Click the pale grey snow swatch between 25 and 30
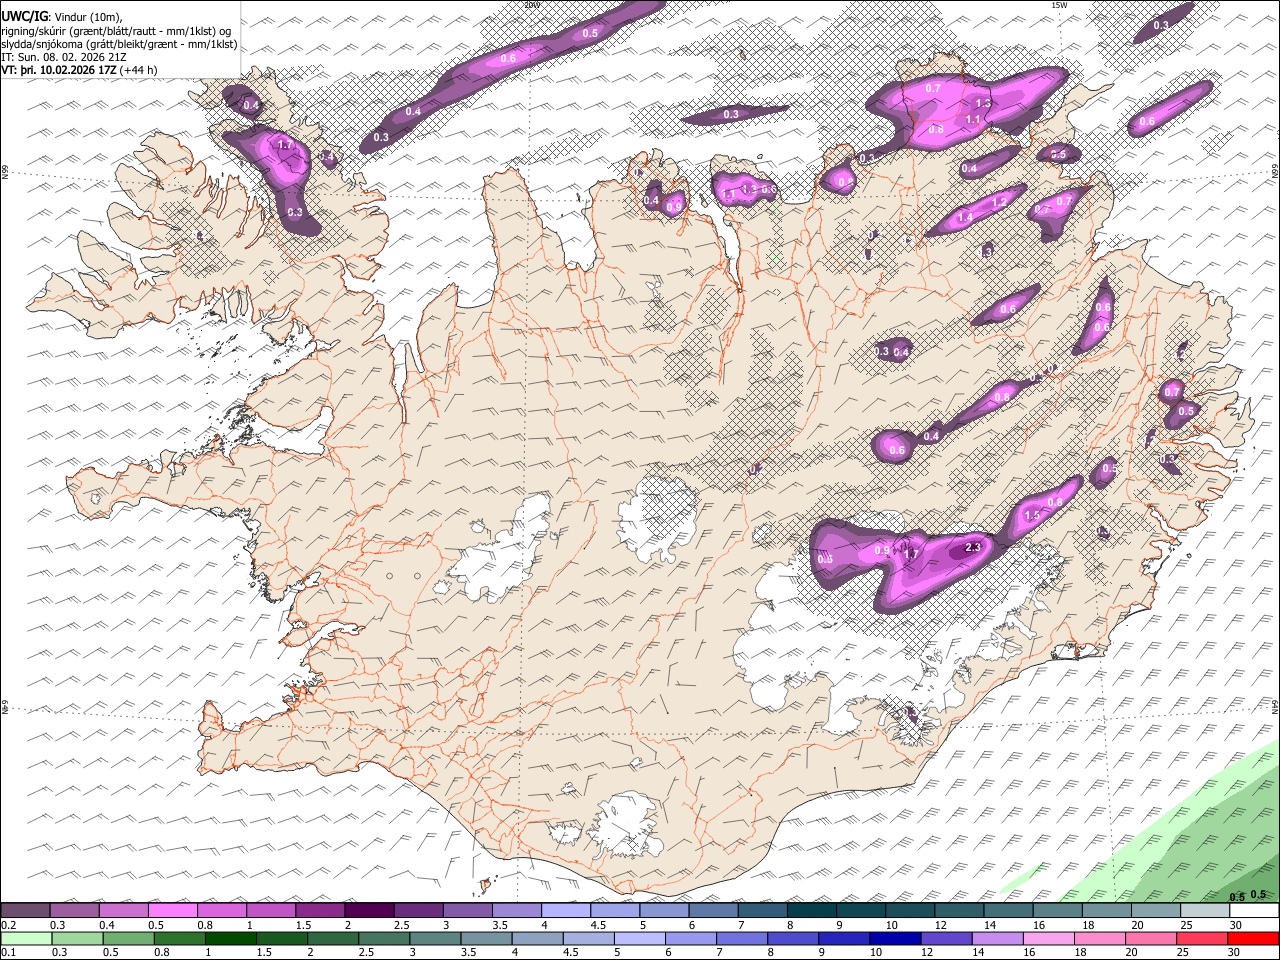 tap(1205, 911)
